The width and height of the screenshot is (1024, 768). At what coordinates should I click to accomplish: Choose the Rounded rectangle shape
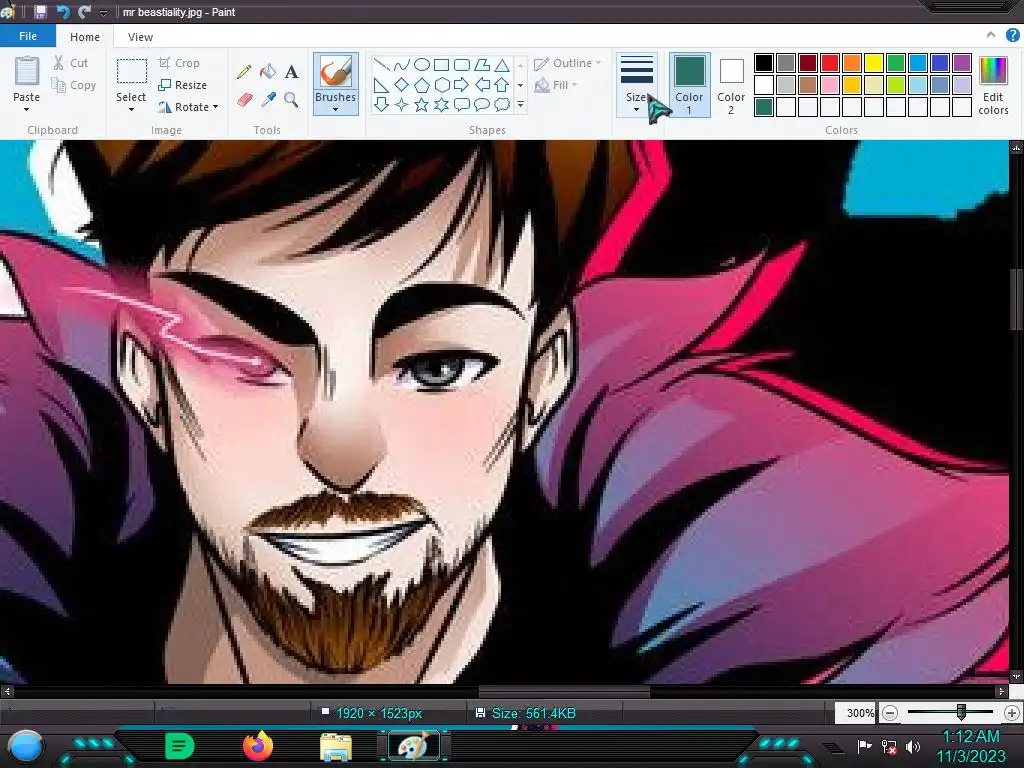462,65
